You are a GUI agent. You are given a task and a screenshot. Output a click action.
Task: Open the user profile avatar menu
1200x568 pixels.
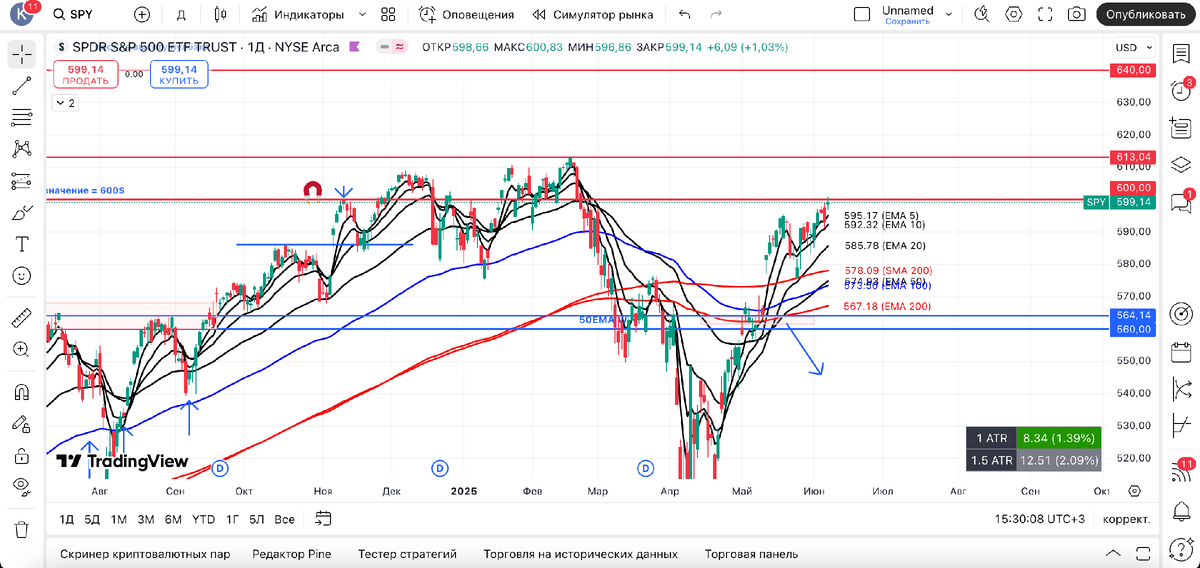point(20,14)
